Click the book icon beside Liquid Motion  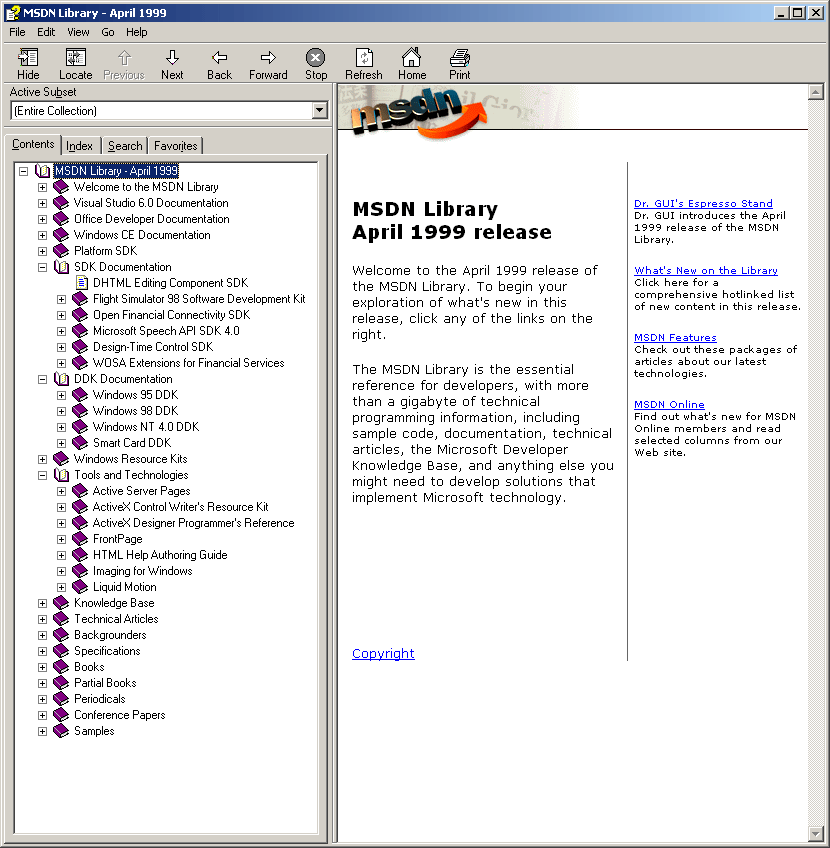click(x=81, y=587)
